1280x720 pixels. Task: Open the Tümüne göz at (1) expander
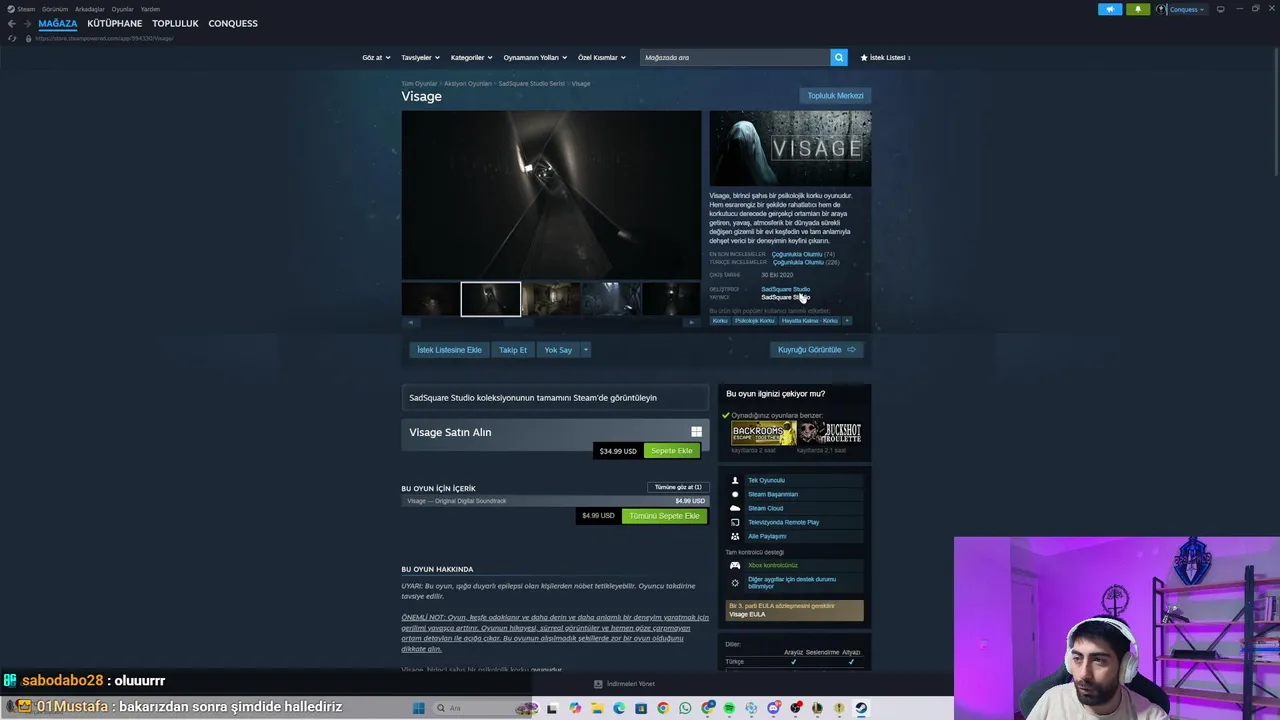click(x=678, y=487)
